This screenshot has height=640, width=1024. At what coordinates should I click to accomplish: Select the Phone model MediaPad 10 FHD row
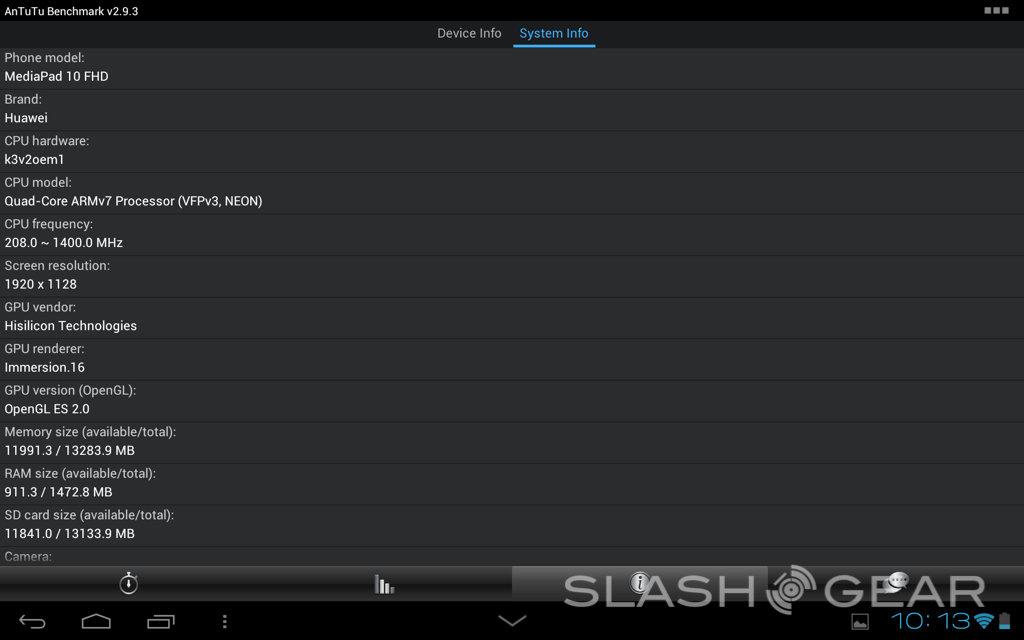pyautogui.click(x=512, y=68)
